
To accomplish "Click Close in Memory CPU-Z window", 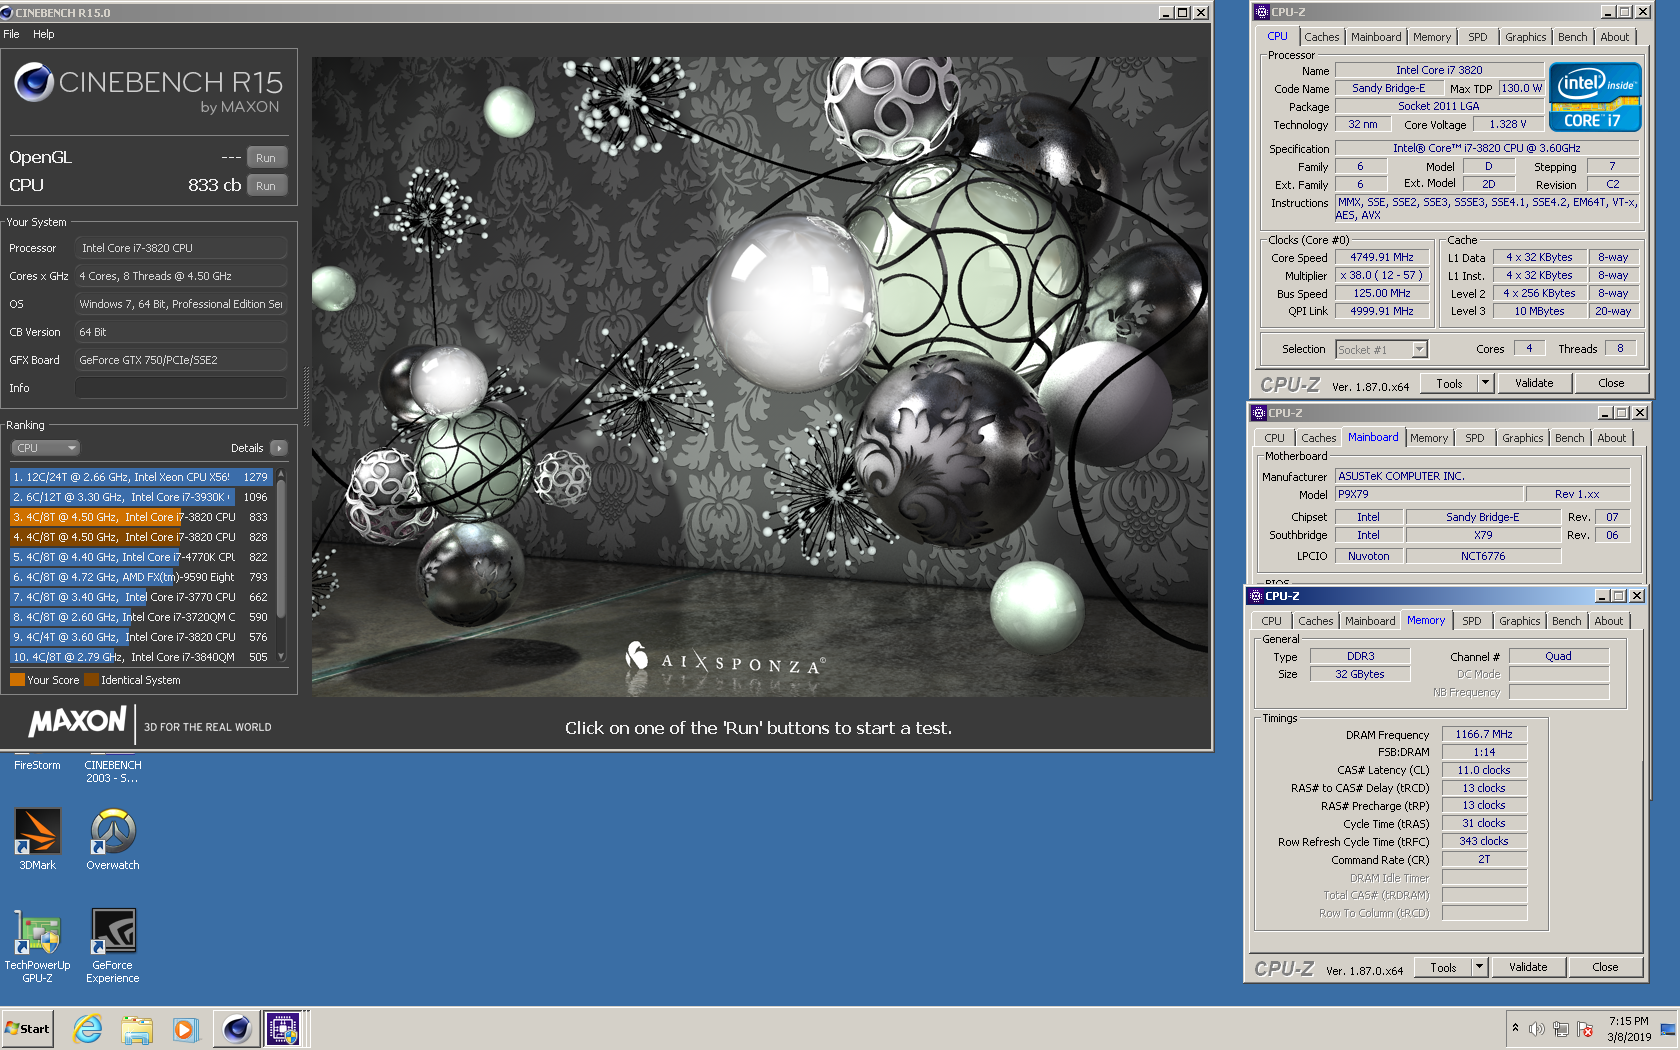I will [x=1605, y=967].
